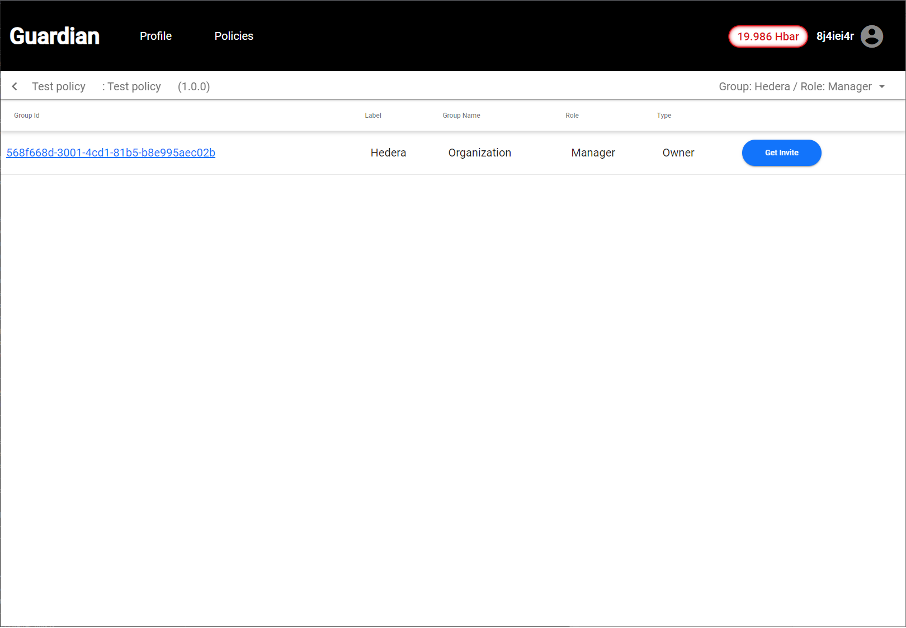
Task: Click the policy version (1.0.0) text
Action: coord(194,87)
